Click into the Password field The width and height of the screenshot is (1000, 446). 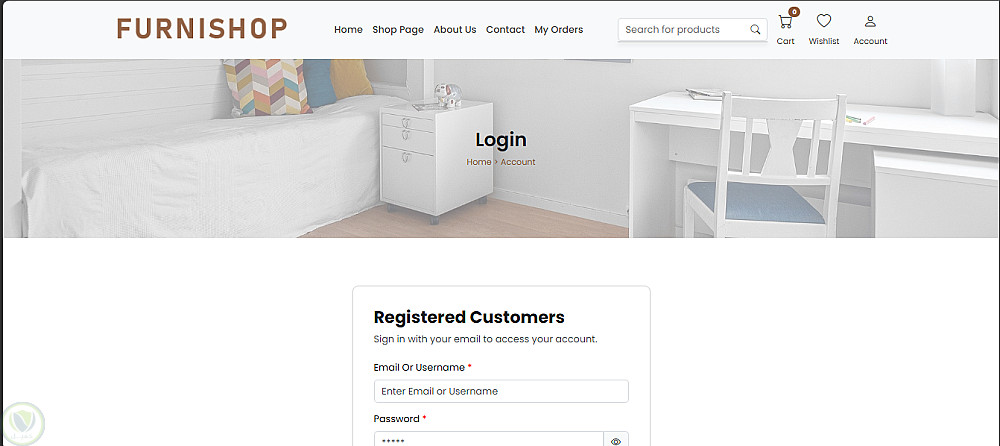click(489, 439)
